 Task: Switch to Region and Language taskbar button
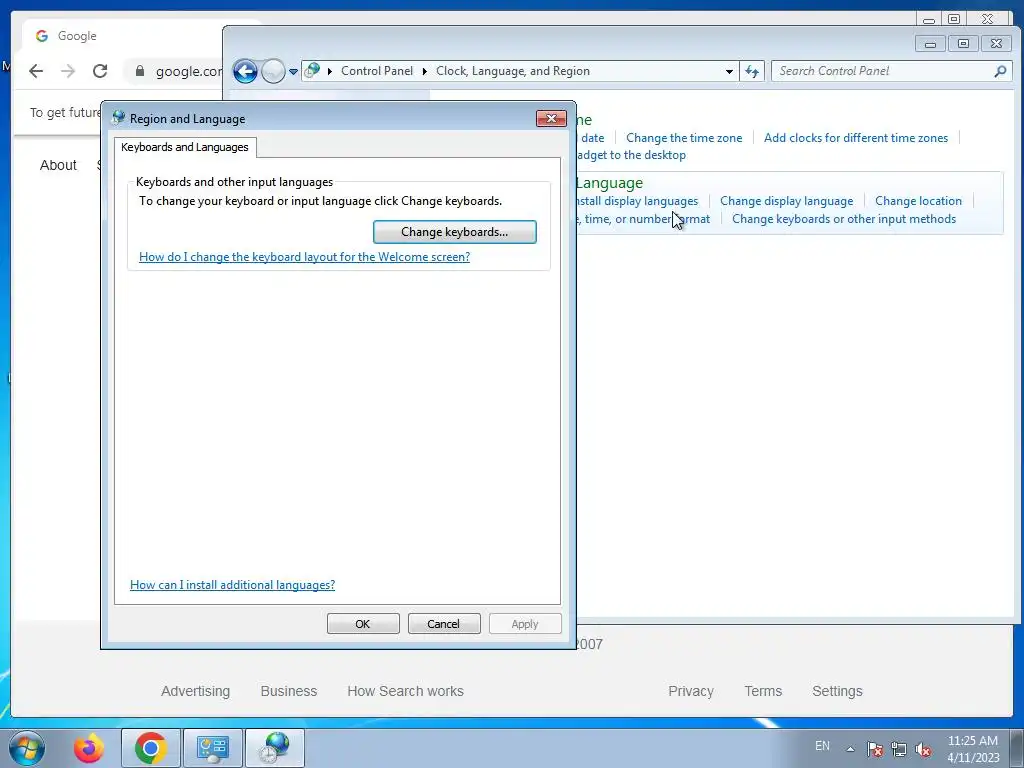tap(274, 748)
